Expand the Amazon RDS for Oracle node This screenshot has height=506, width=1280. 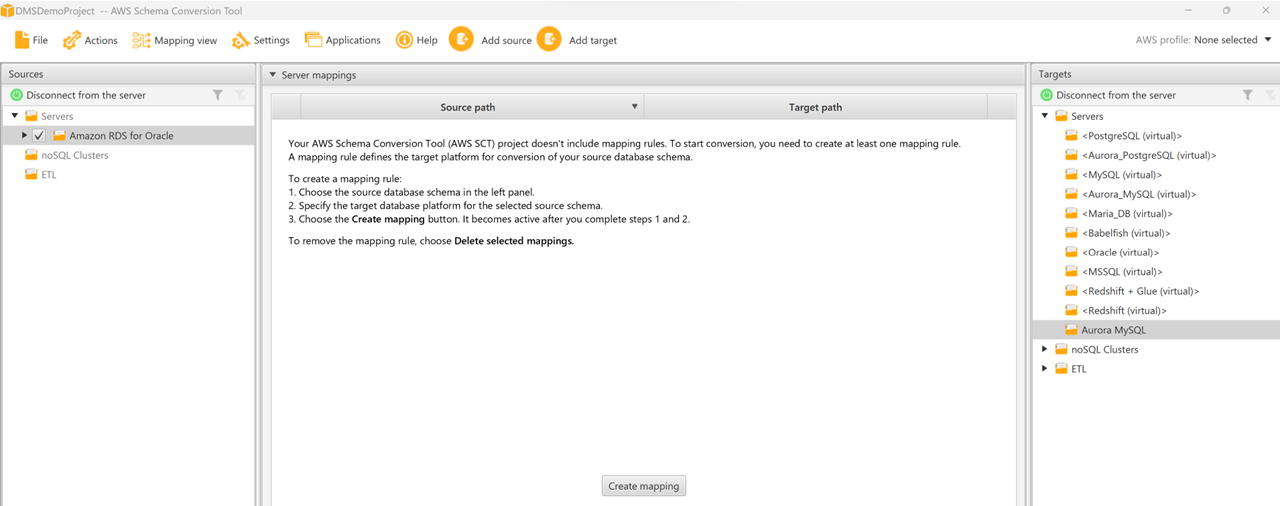(x=25, y=135)
